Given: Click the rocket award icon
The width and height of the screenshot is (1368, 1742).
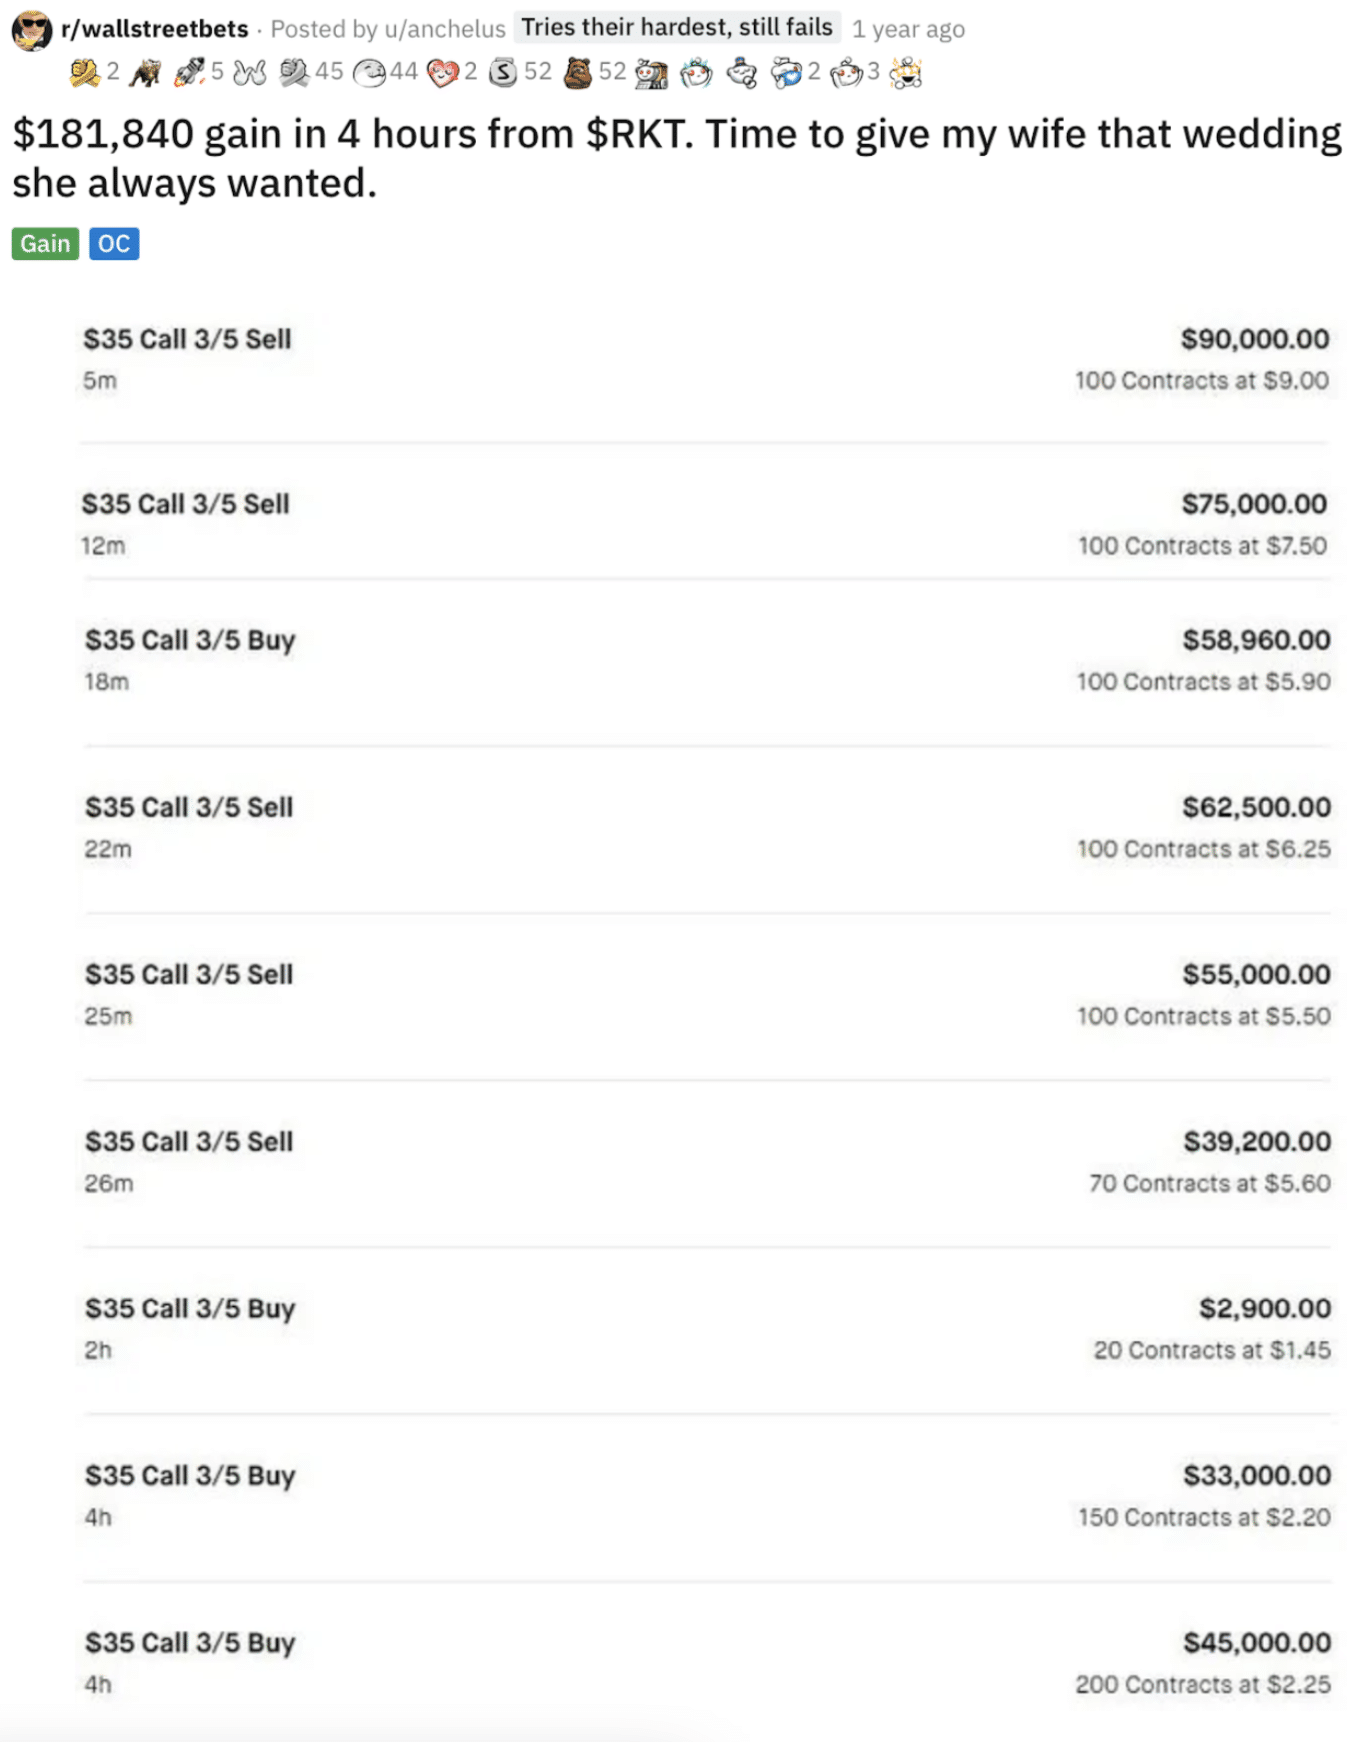Looking at the screenshot, I should click(x=189, y=72).
